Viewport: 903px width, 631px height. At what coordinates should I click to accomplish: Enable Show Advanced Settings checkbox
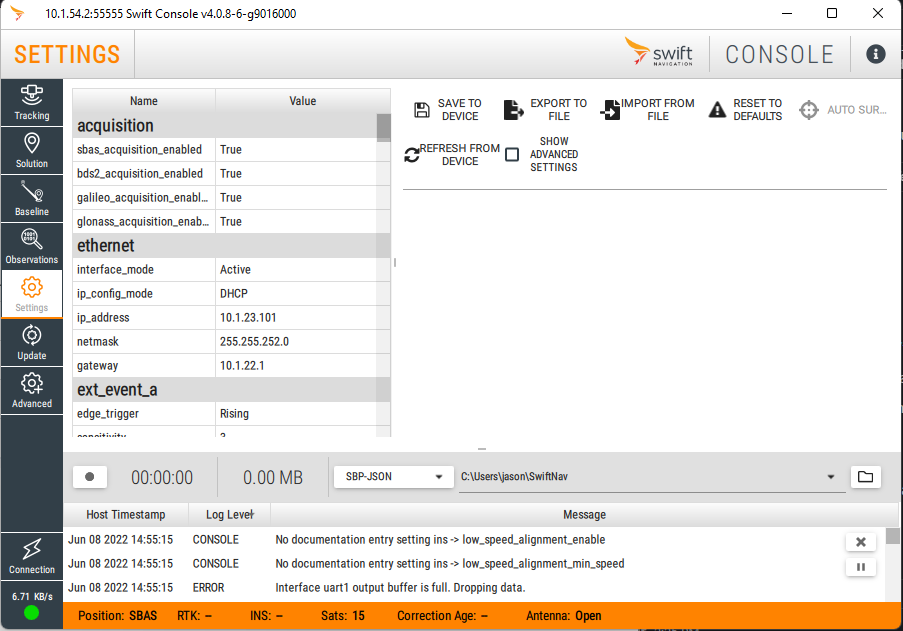pos(511,154)
